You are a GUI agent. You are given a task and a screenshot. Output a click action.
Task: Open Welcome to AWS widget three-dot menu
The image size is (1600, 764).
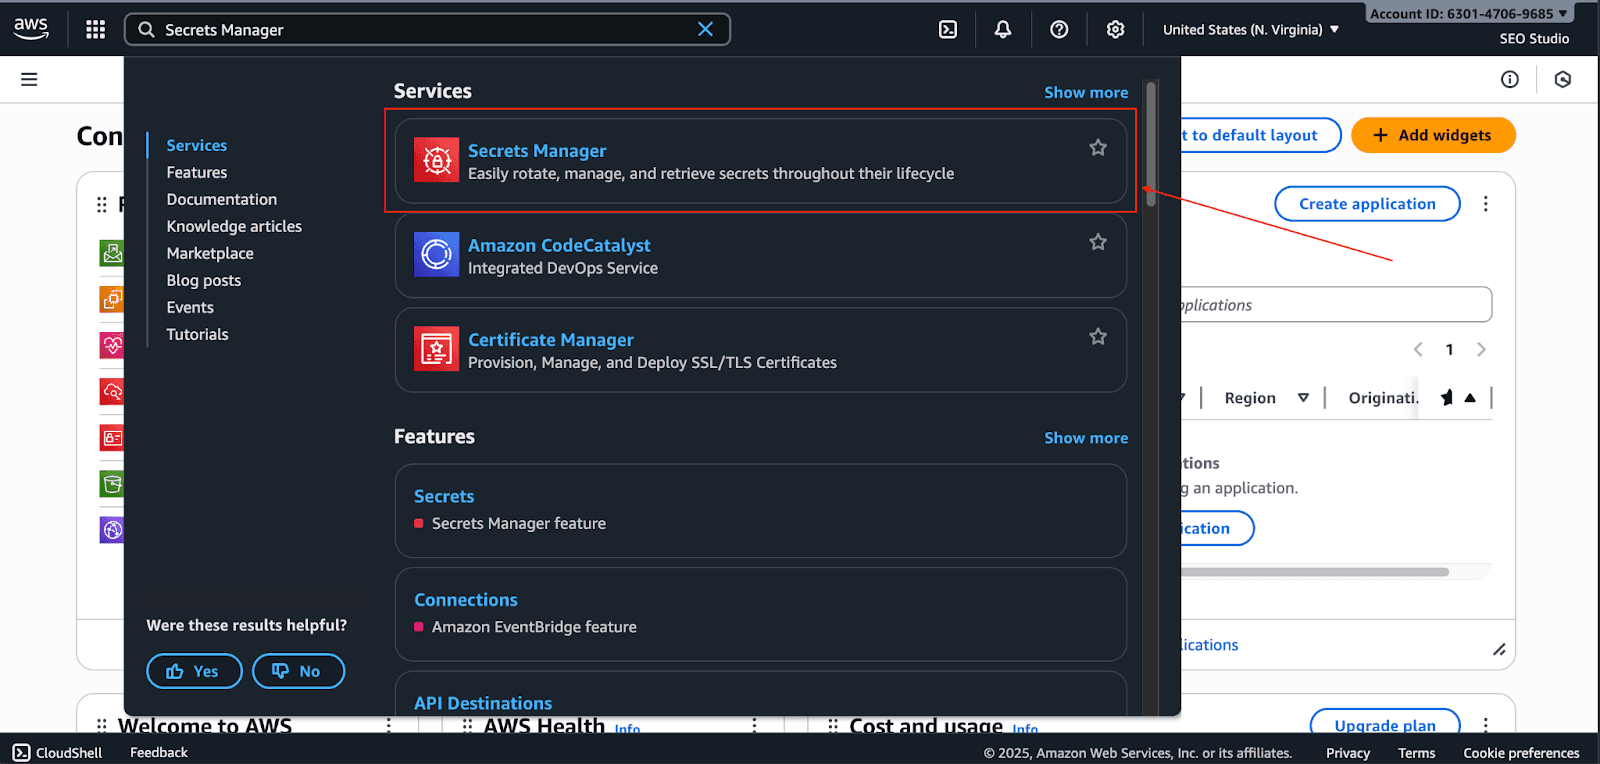pos(389,724)
